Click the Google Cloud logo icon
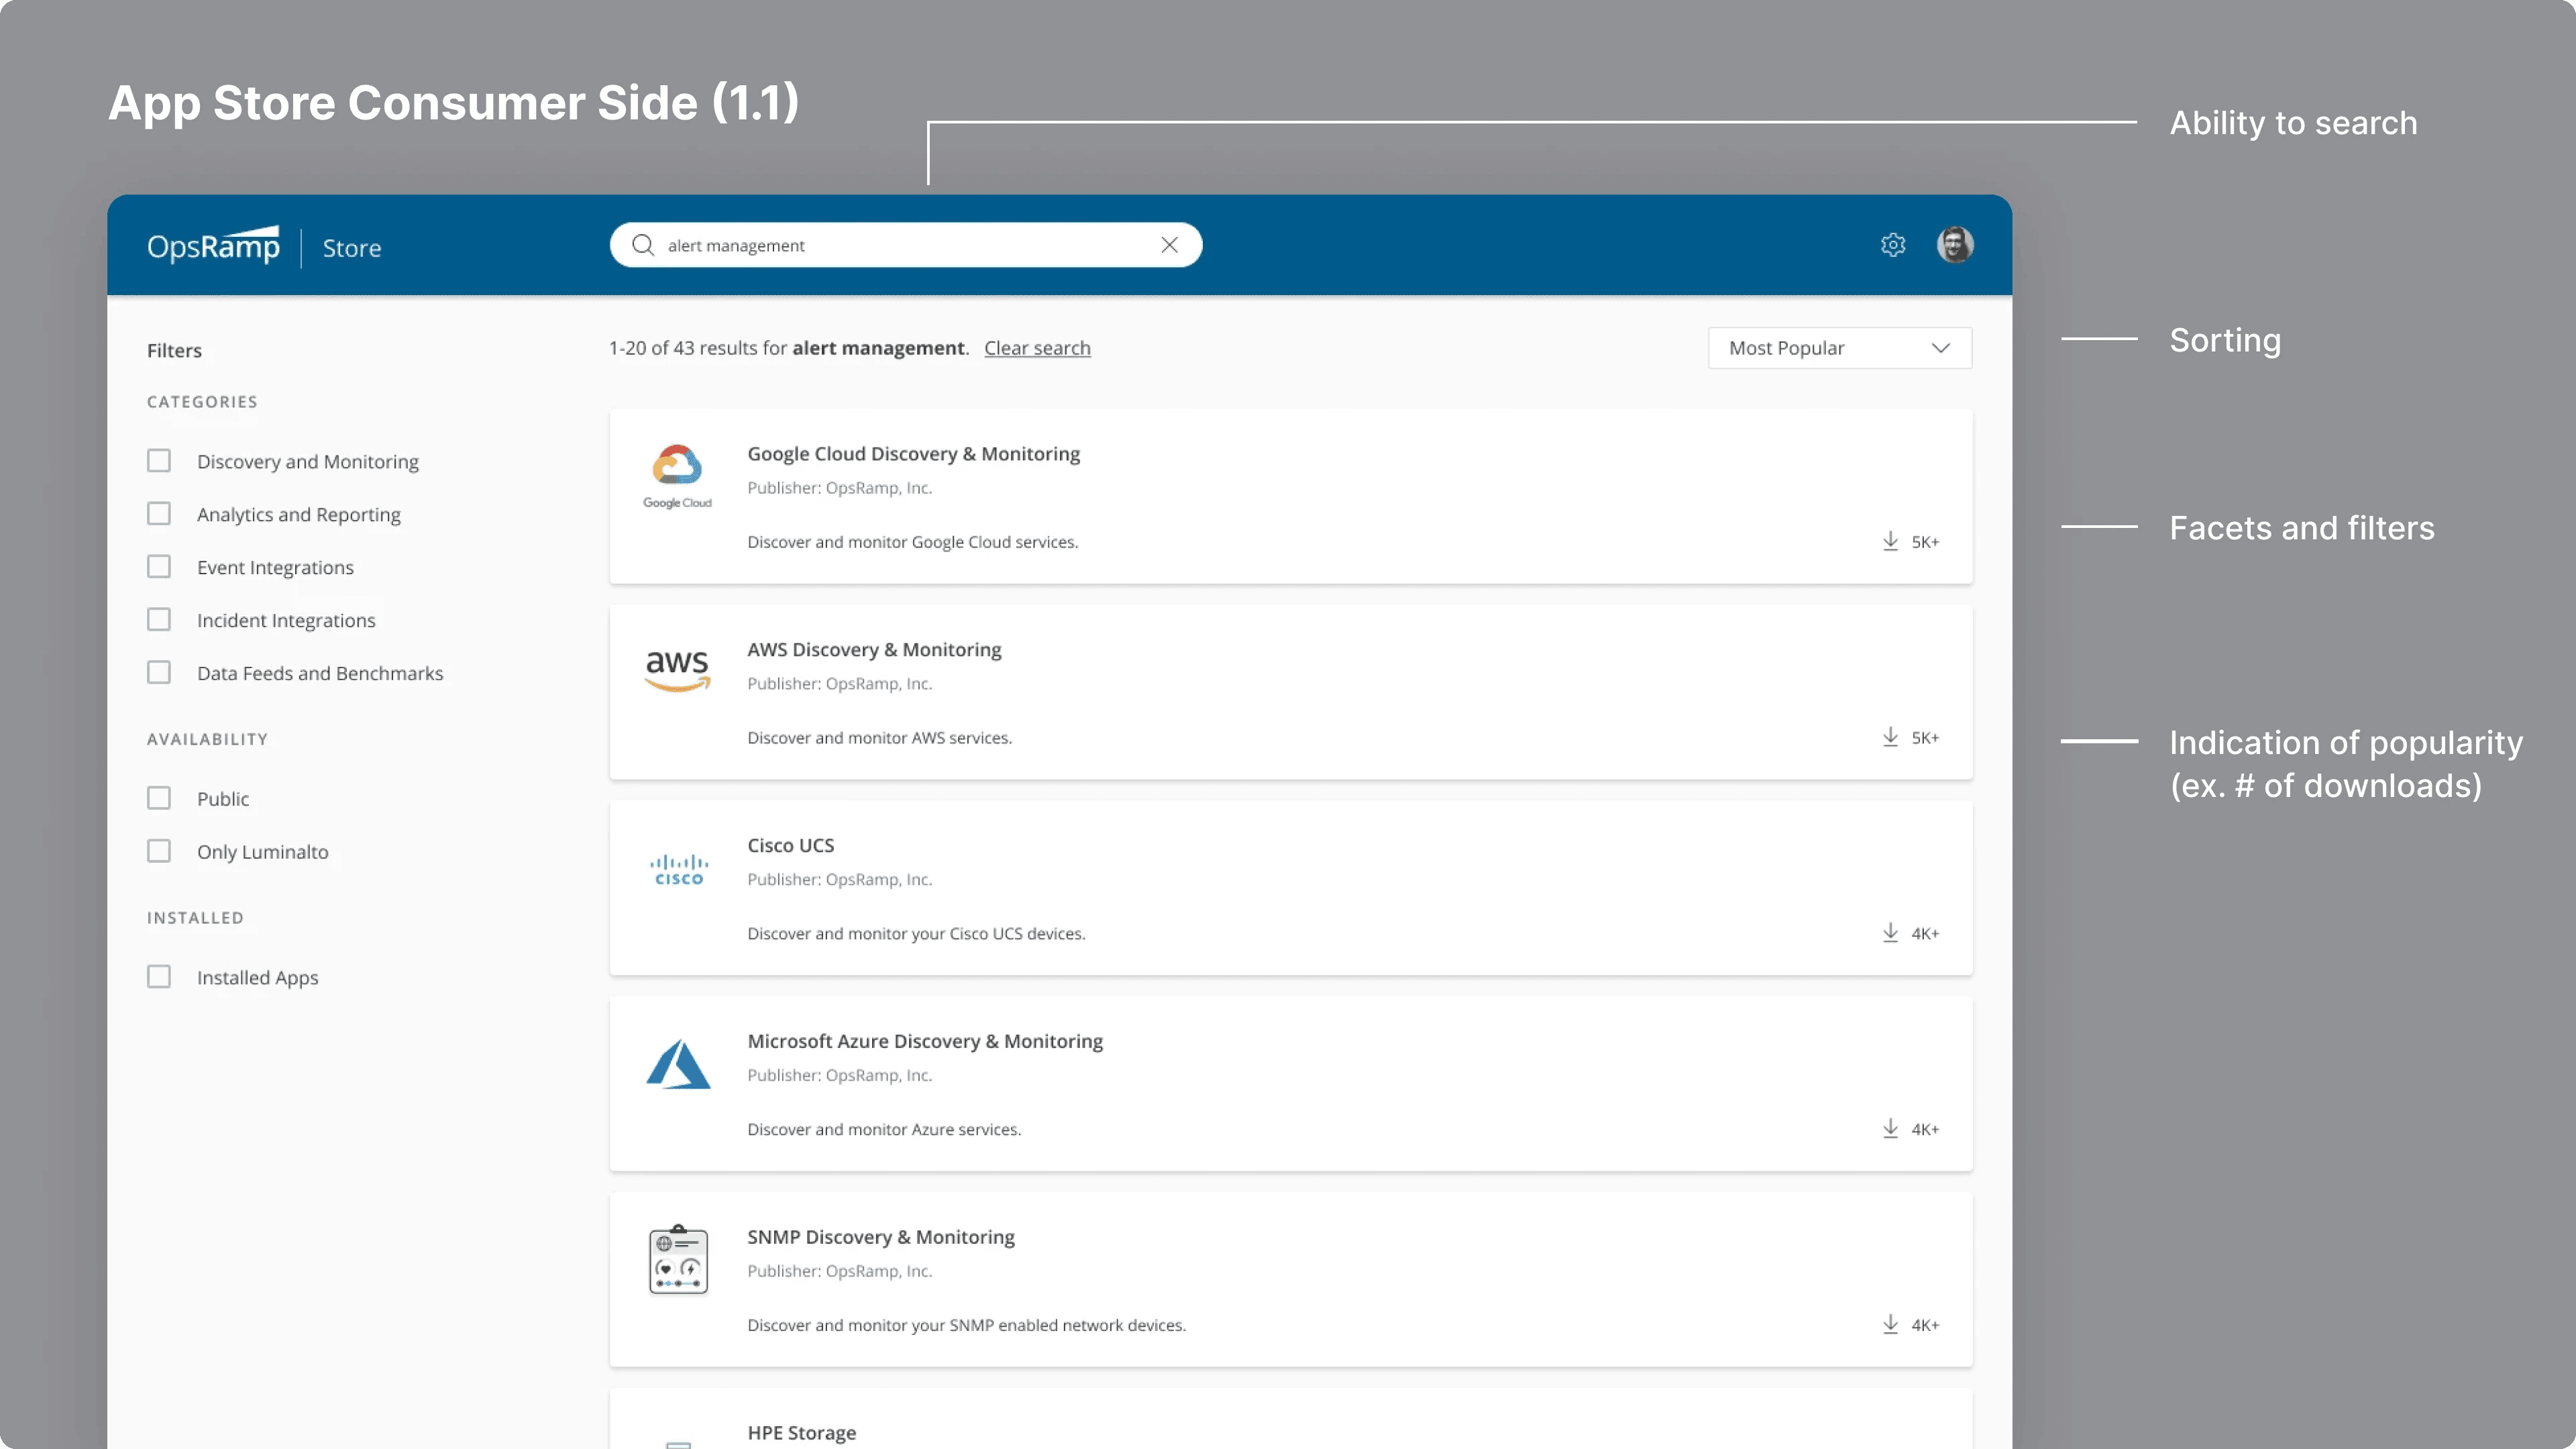 point(678,477)
